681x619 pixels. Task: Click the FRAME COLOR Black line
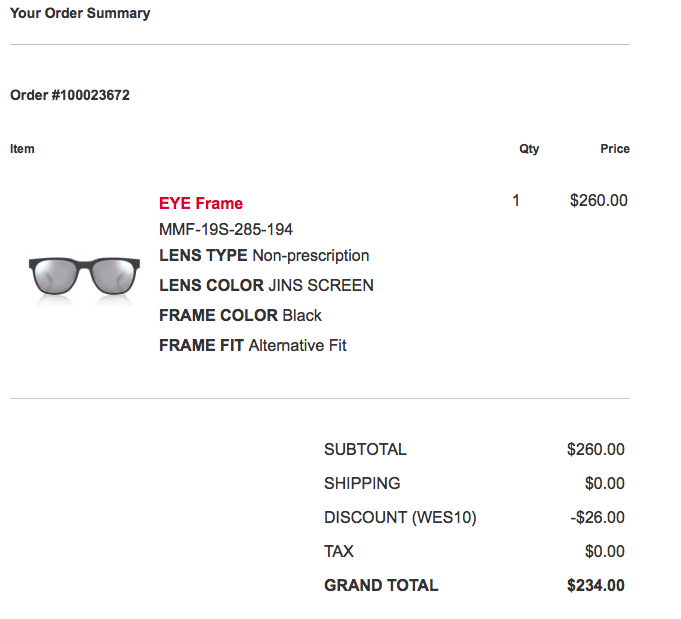tap(240, 315)
